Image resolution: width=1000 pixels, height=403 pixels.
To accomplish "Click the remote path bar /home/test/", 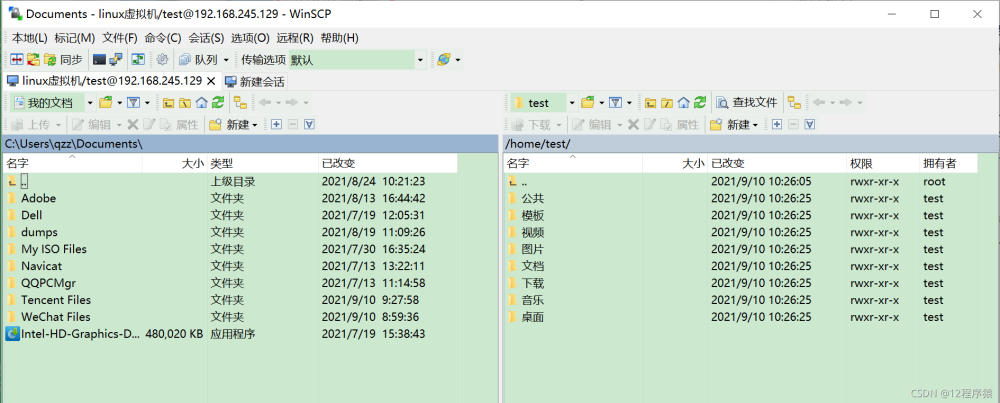I will pos(751,144).
